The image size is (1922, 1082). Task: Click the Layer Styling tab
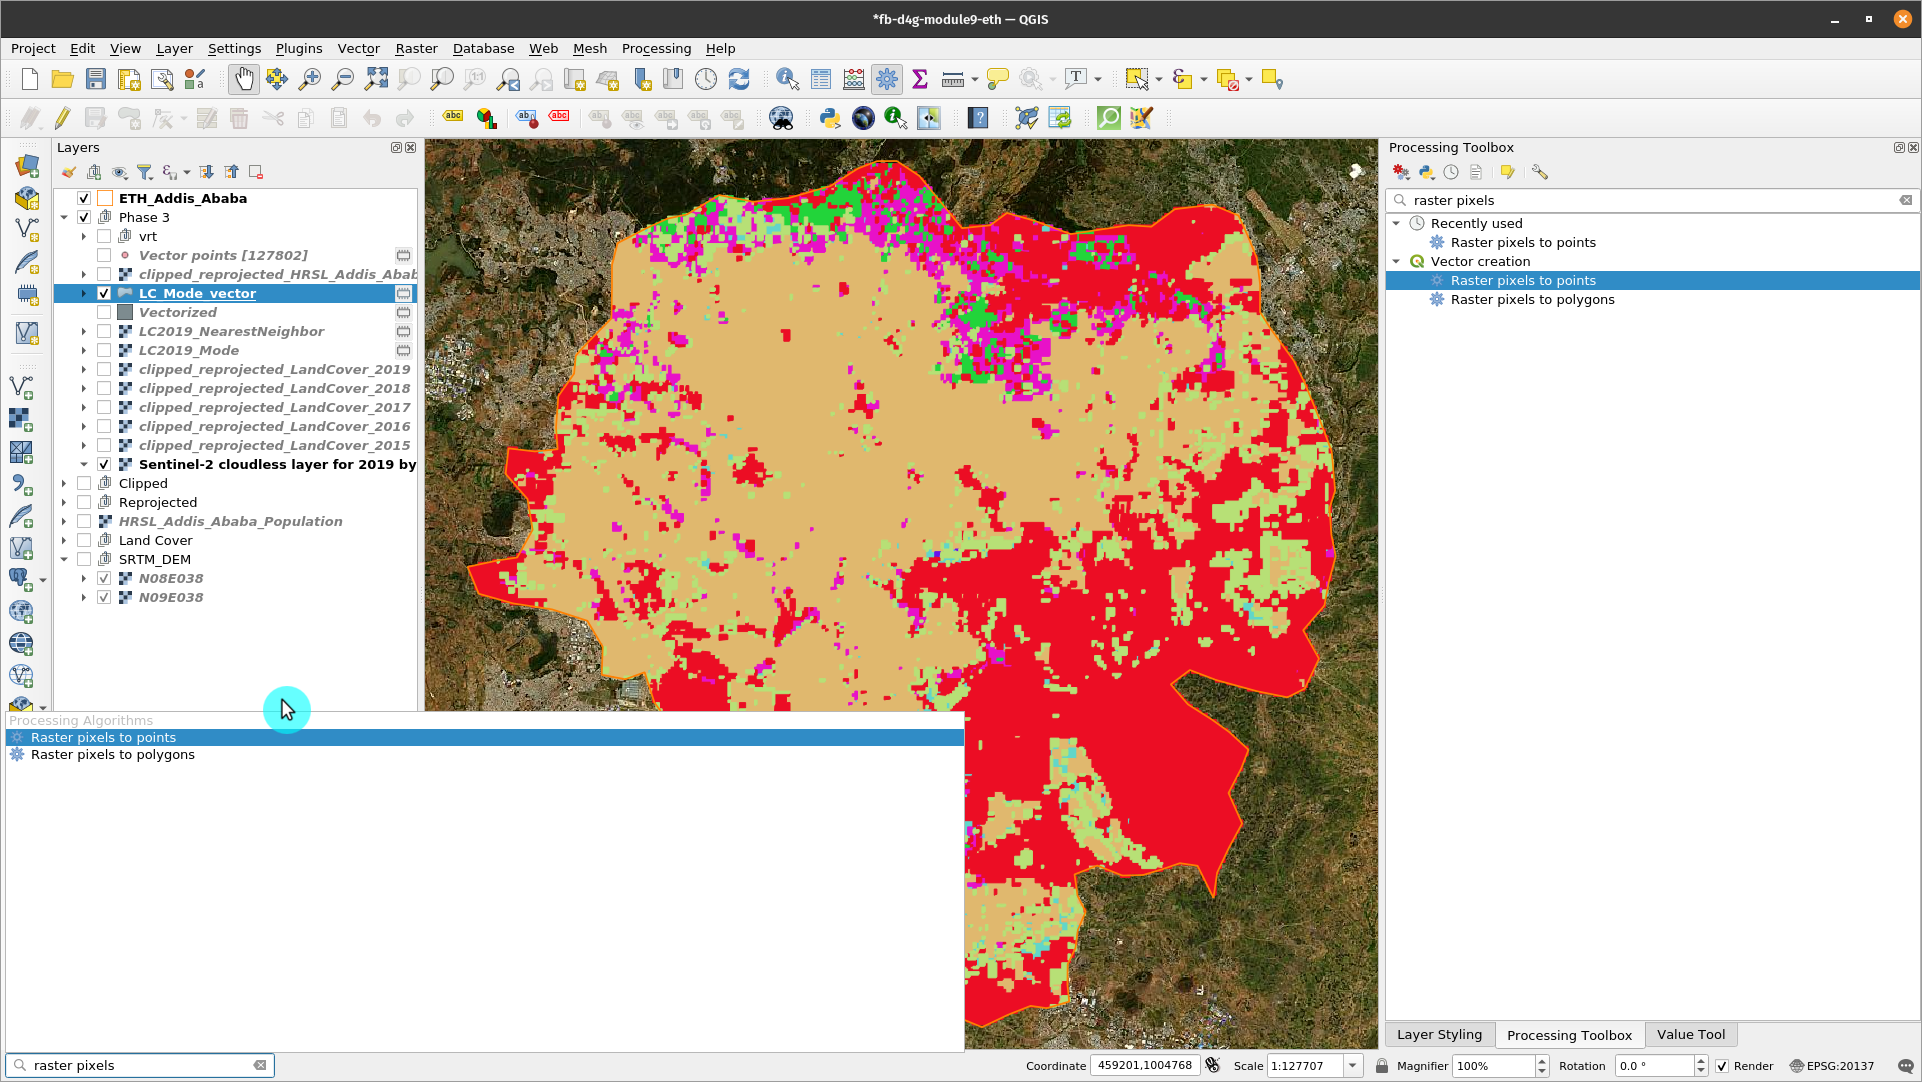[1442, 1034]
